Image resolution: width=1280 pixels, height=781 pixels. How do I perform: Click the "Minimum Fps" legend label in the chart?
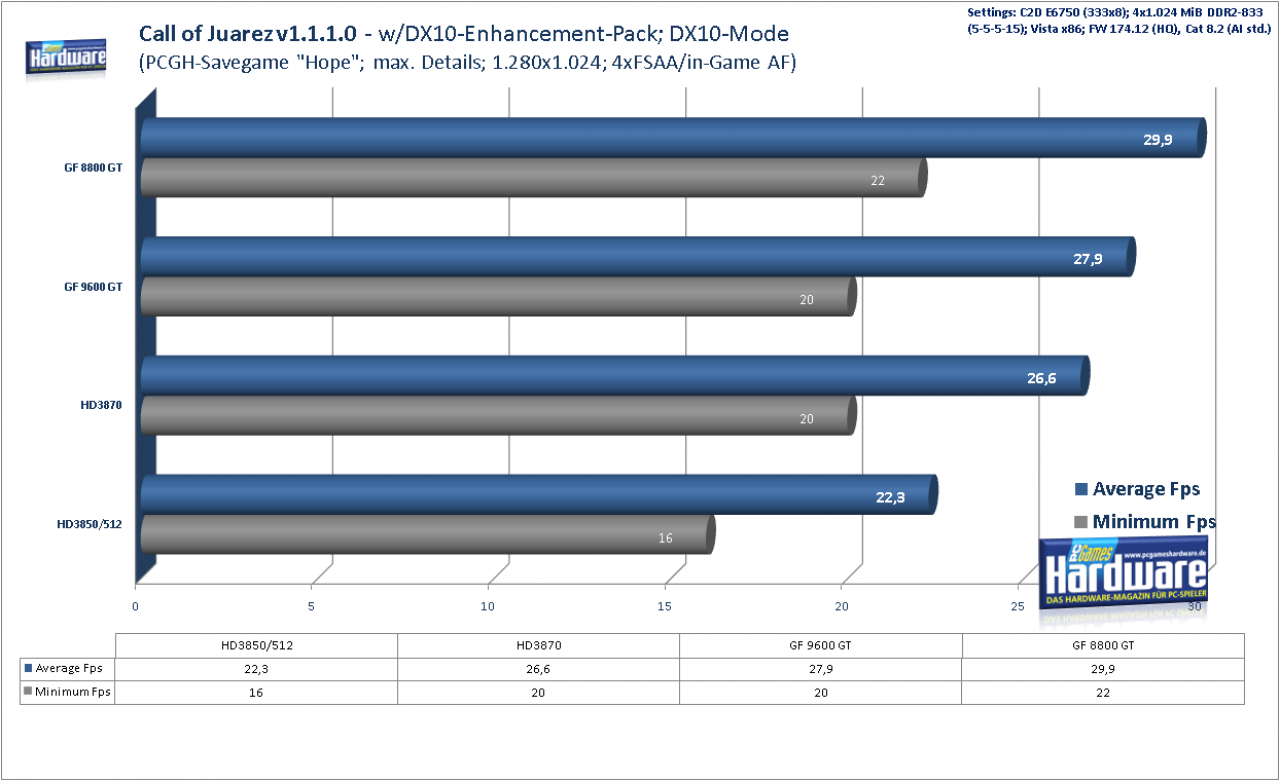(x=1154, y=522)
